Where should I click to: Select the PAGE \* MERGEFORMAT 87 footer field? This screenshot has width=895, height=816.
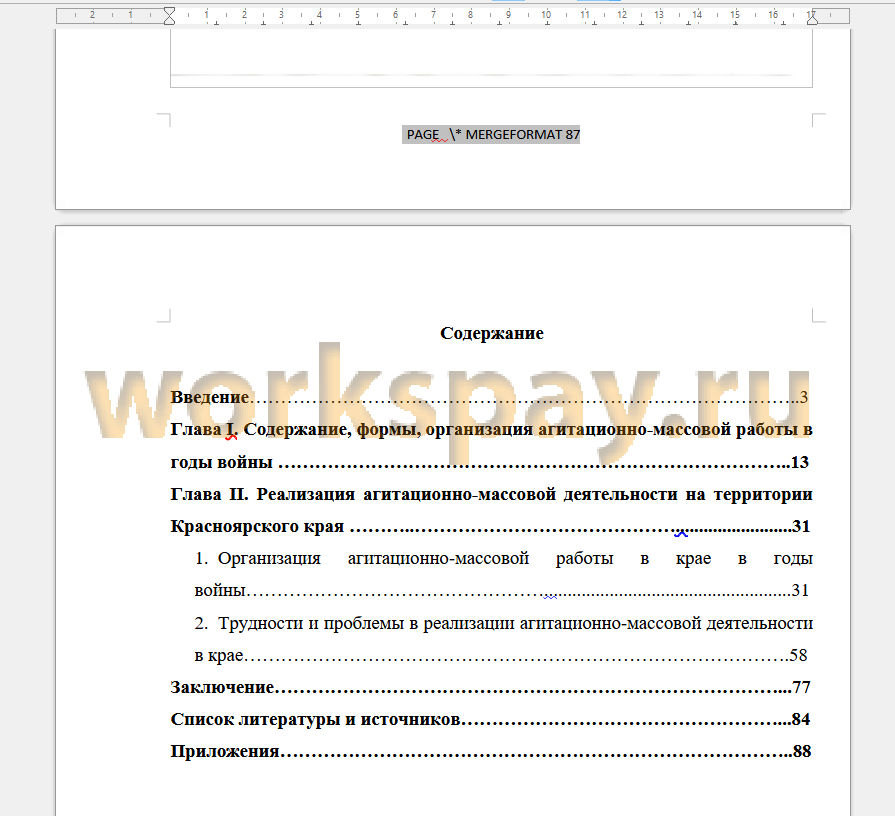pyautogui.click(x=491, y=135)
